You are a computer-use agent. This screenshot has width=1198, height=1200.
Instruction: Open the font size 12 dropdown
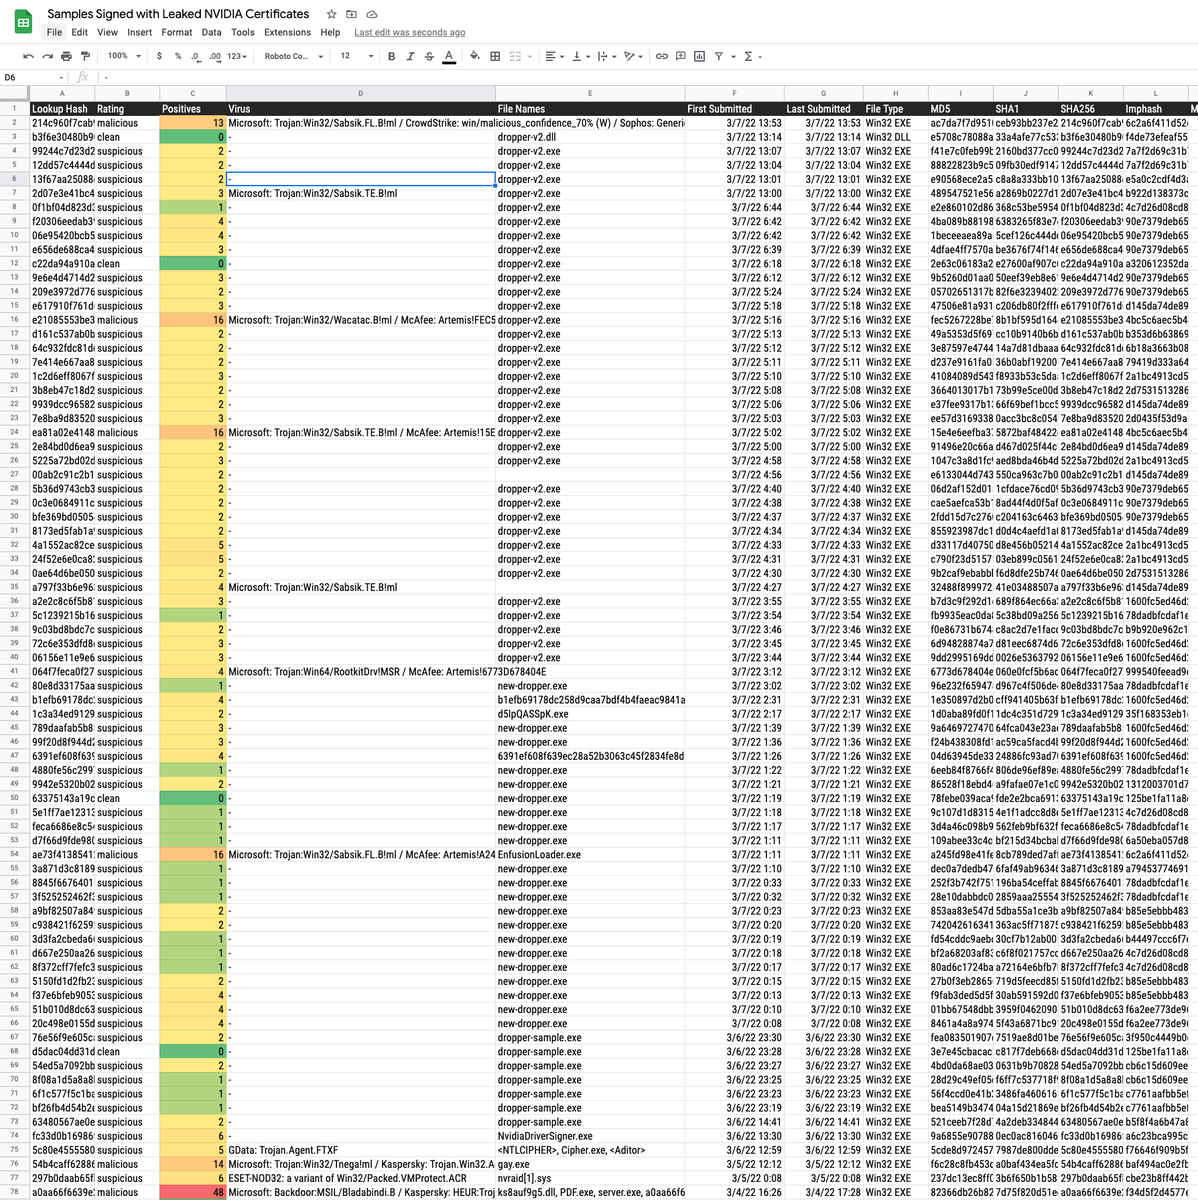click(x=357, y=56)
